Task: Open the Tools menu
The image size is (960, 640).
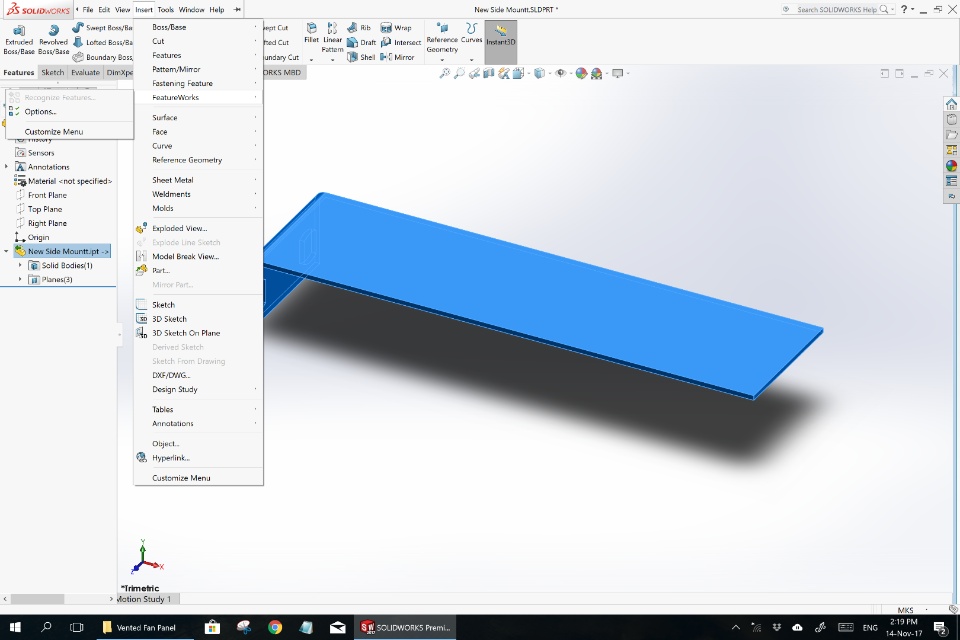Action: 165,9
